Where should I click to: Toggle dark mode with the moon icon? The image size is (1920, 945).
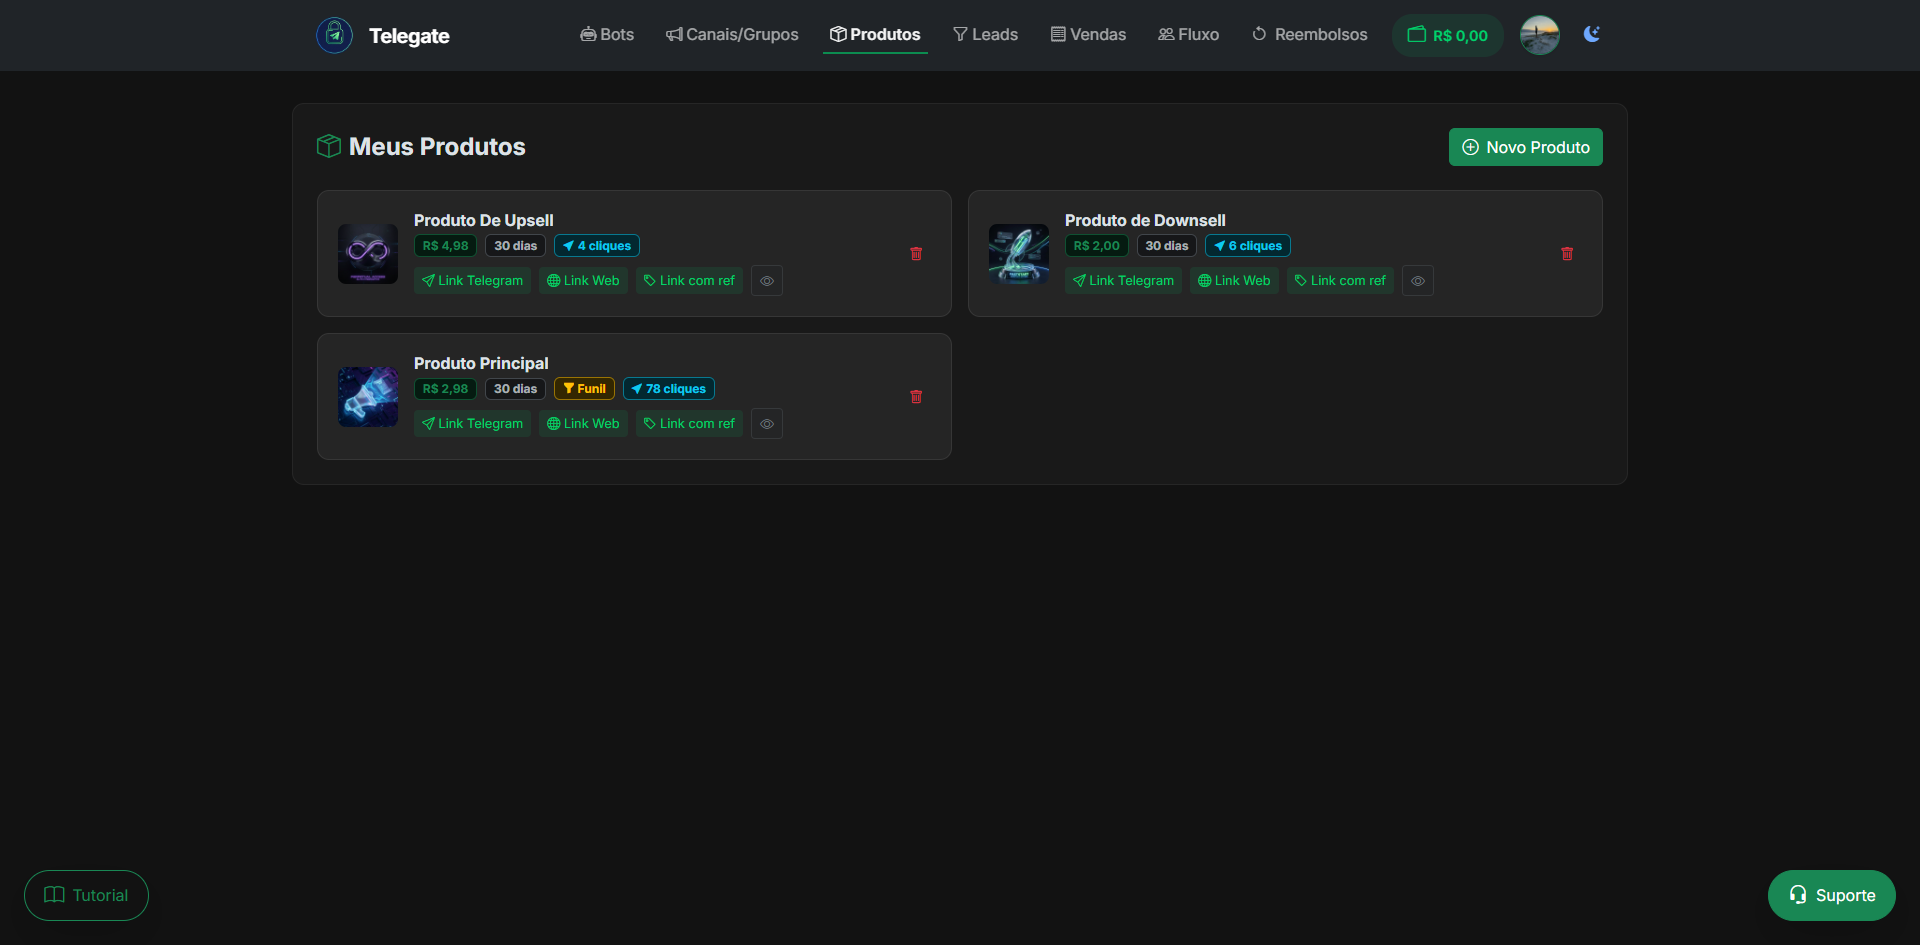tap(1591, 34)
